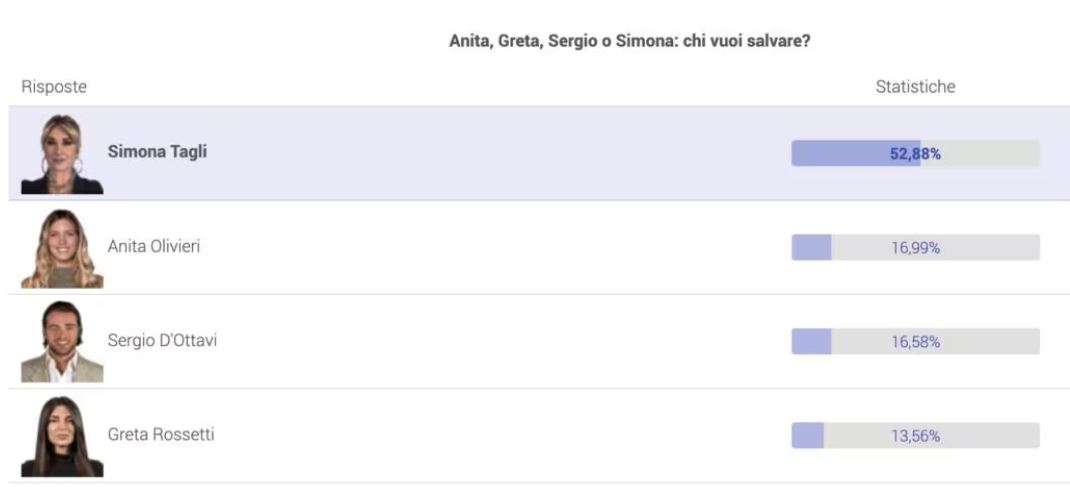The height and width of the screenshot is (487, 1070).
Task: Click the 52,88% percentage text
Action: [915, 153]
